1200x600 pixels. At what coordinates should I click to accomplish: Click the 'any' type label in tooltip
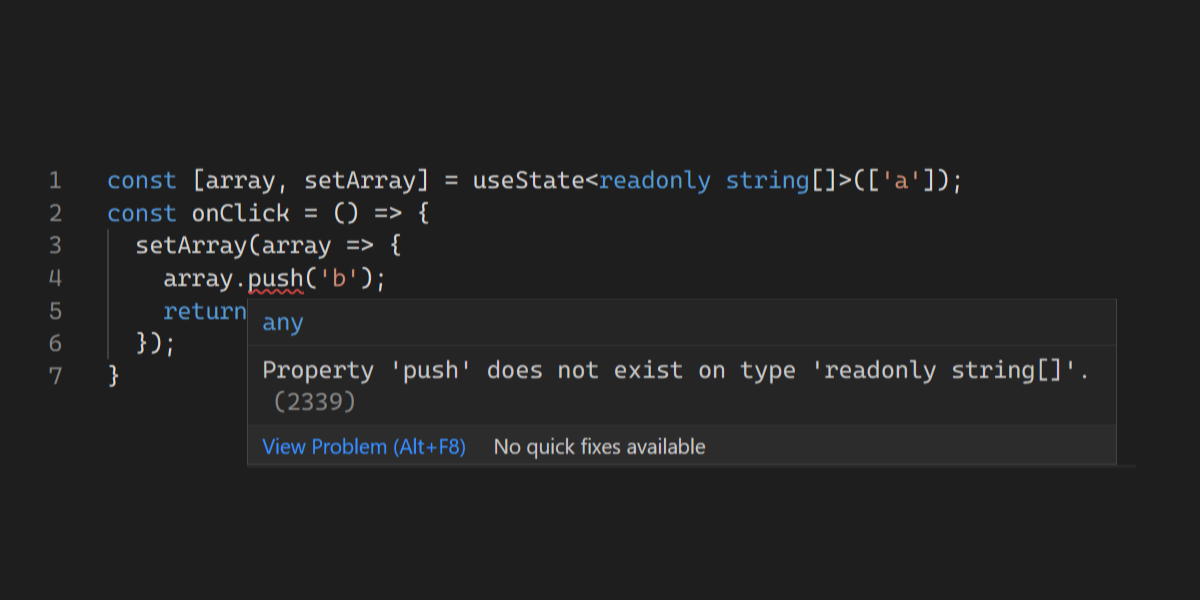283,323
